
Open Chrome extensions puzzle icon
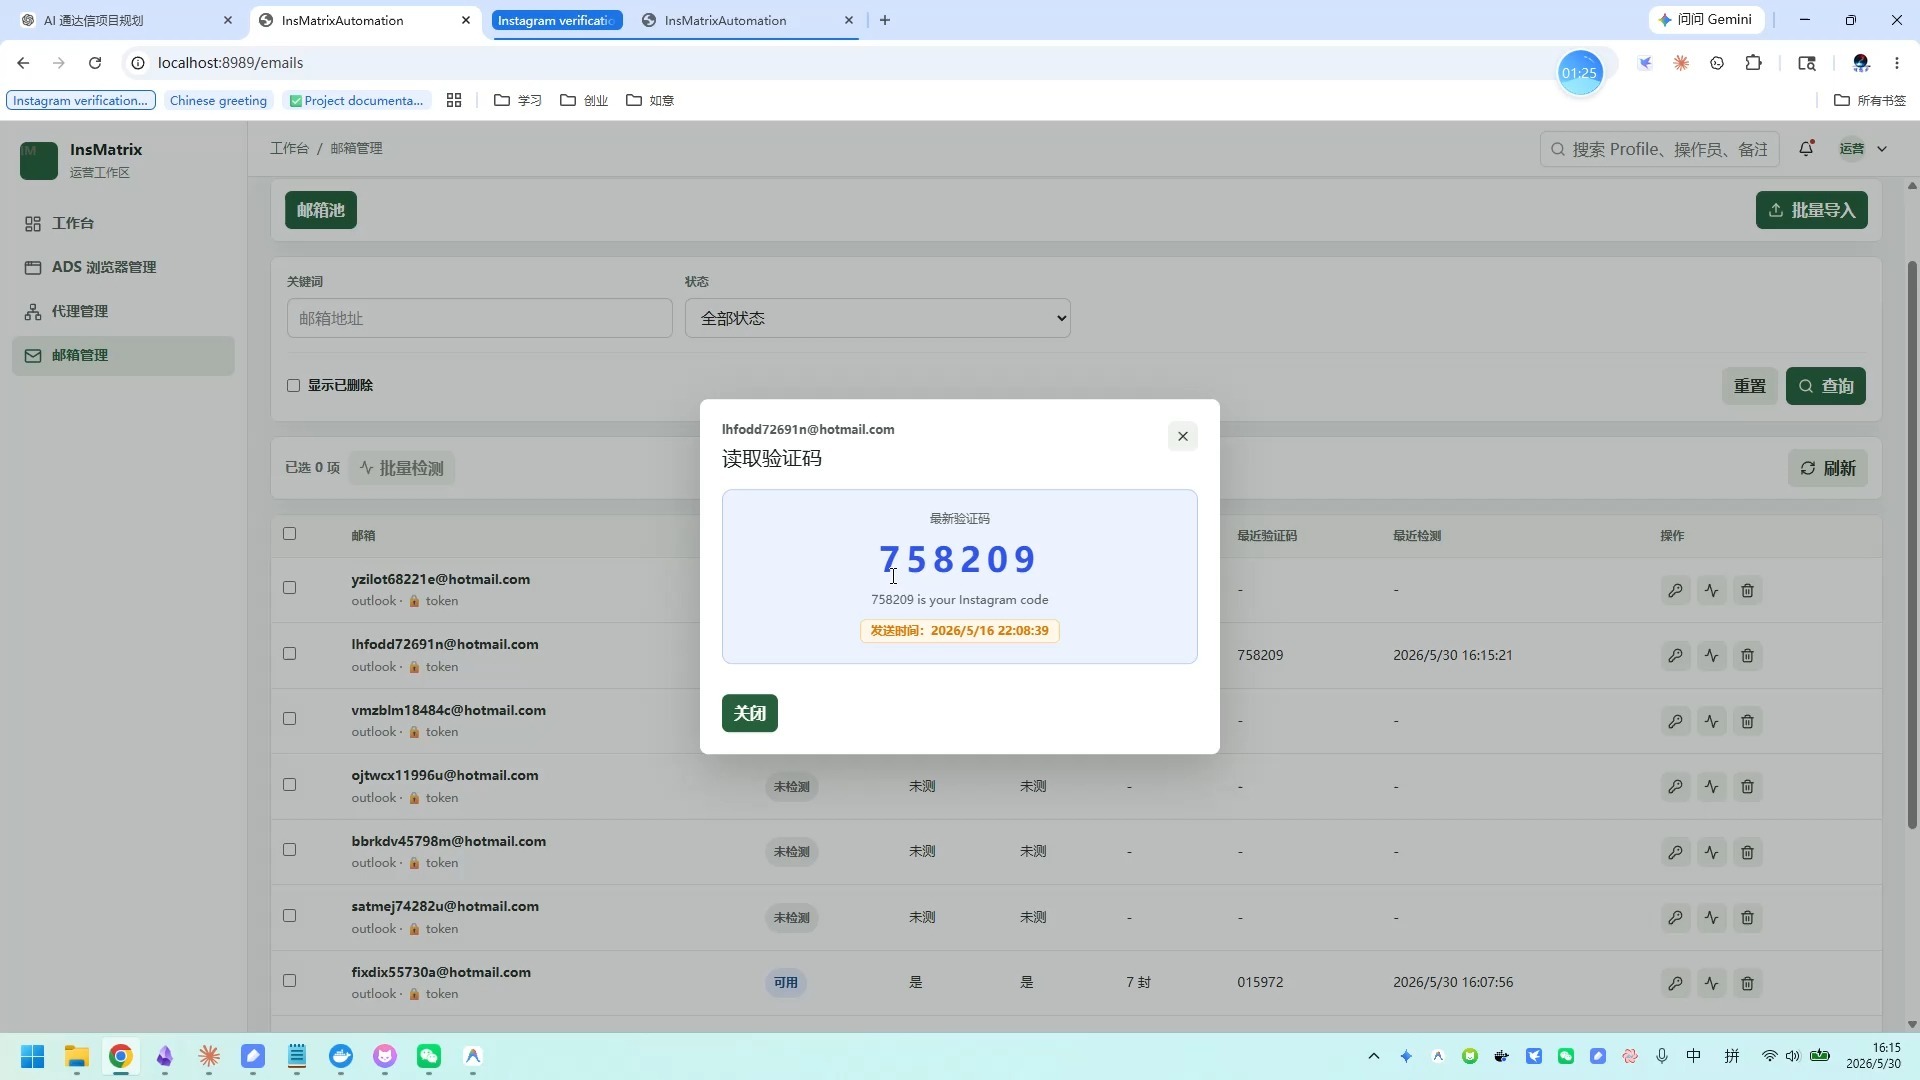tap(1753, 63)
